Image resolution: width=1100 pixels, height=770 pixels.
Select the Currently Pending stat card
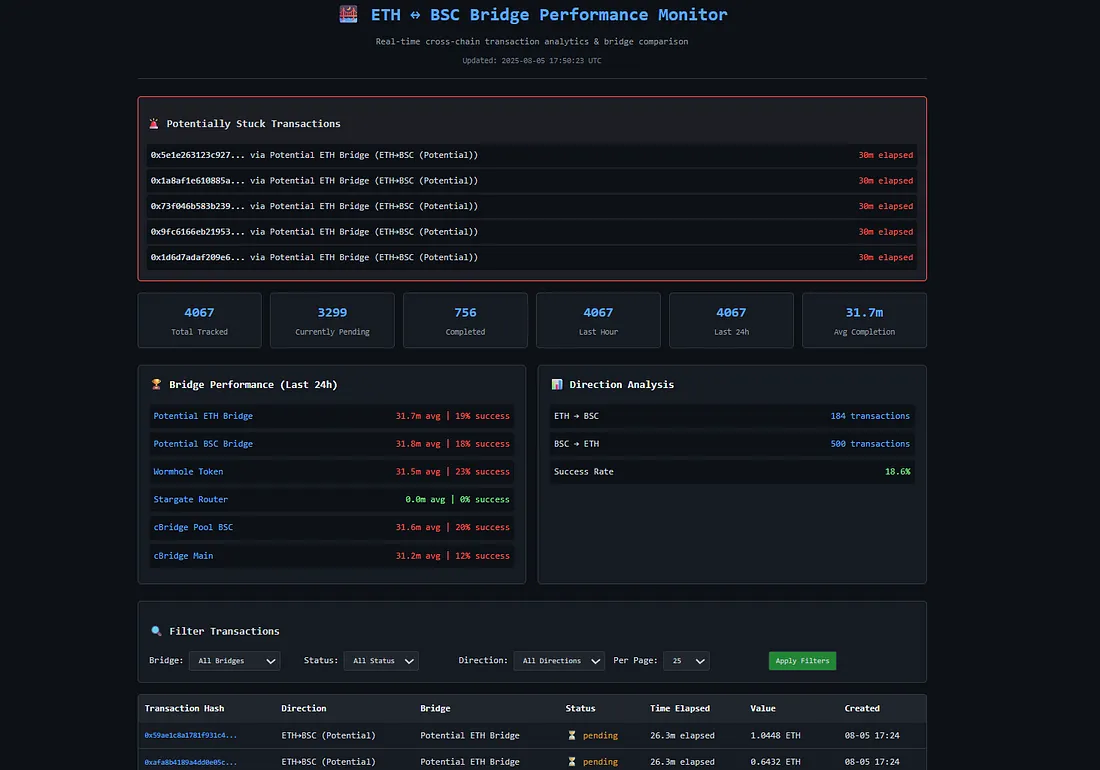[332, 320]
